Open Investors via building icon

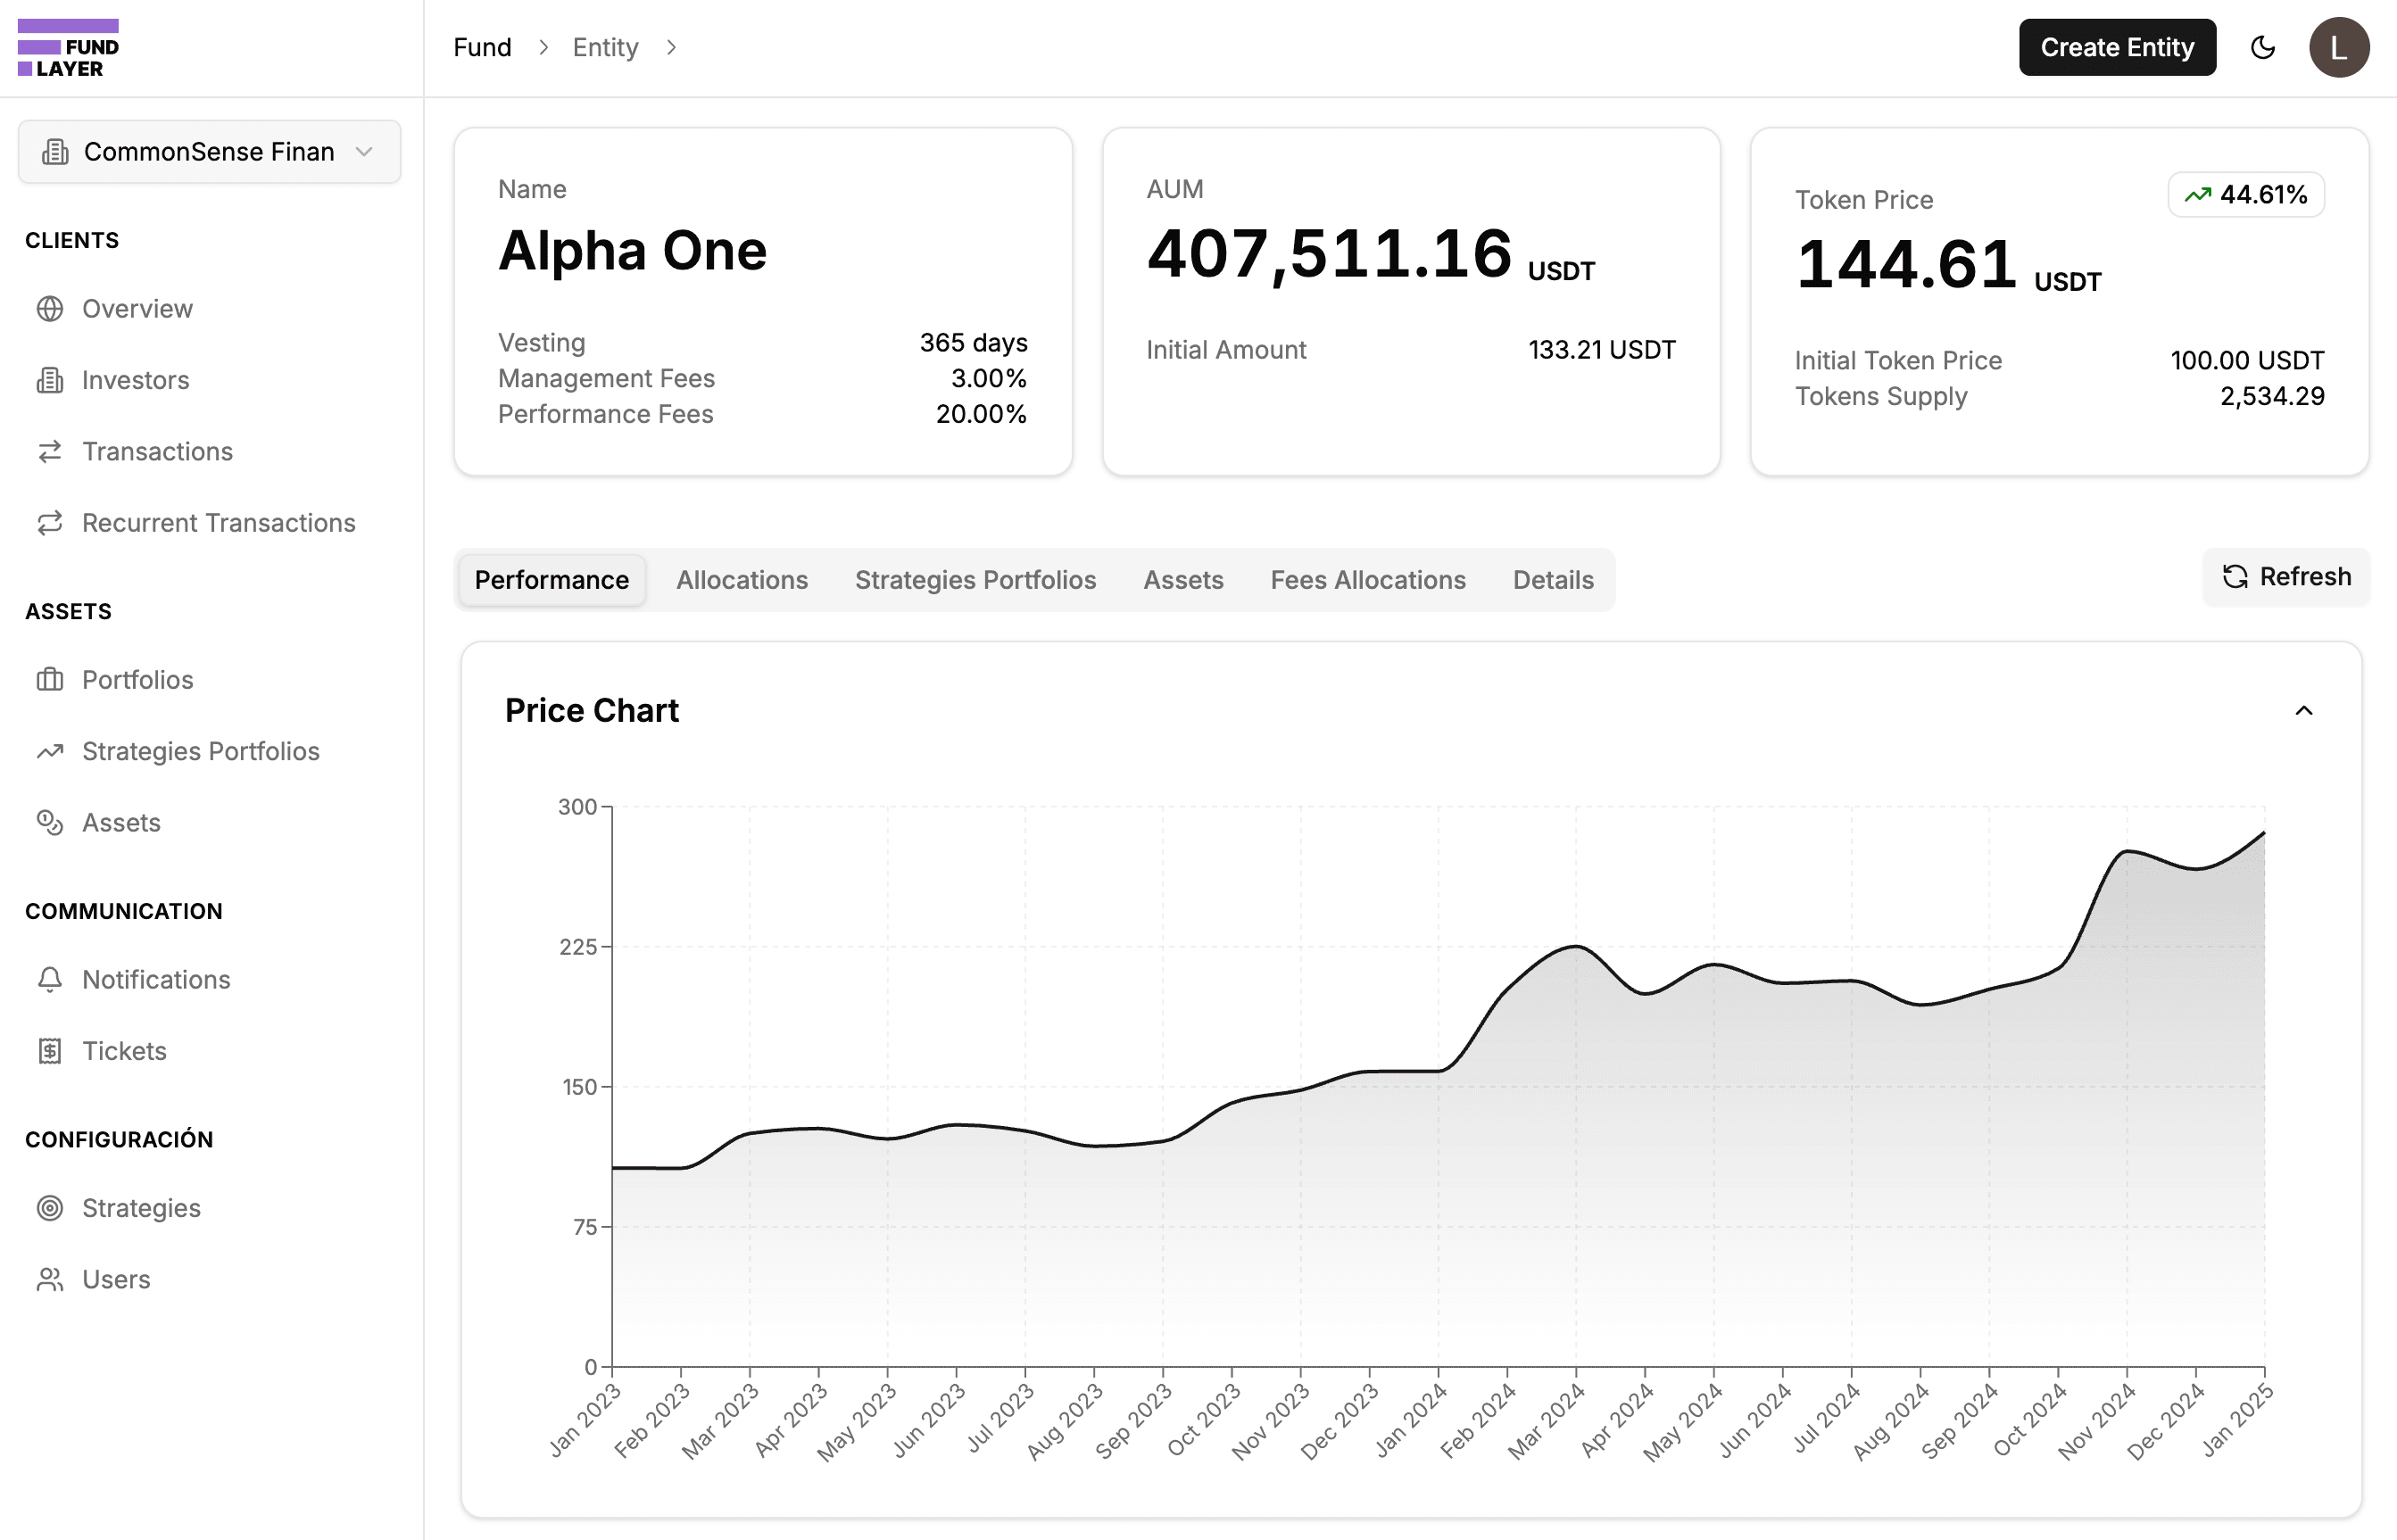click(50, 380)
